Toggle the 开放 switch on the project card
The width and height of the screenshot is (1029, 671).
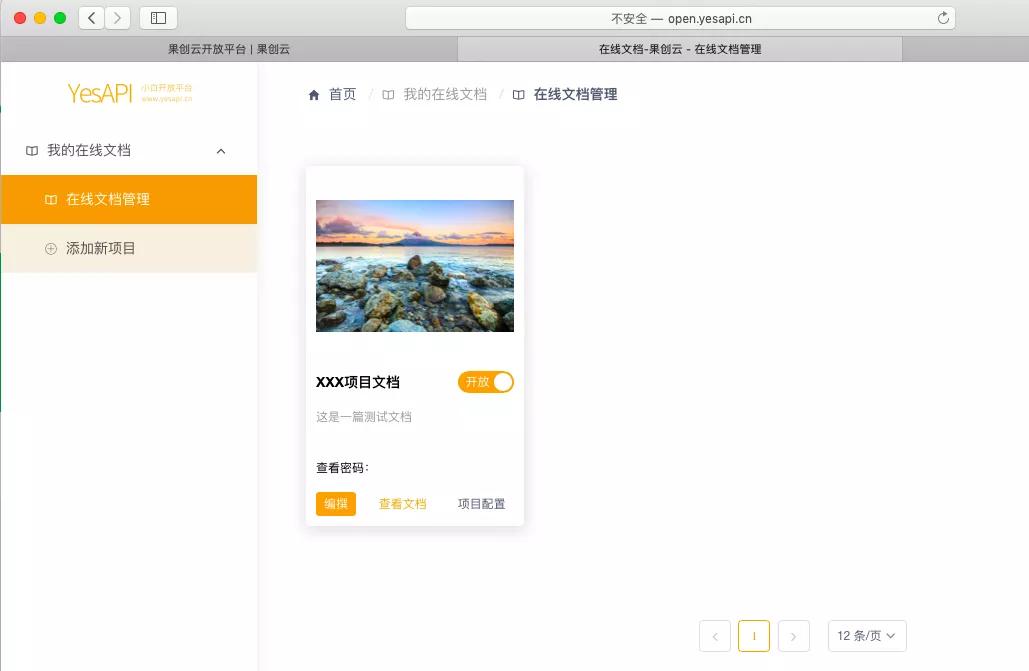(x=485, y=382)
